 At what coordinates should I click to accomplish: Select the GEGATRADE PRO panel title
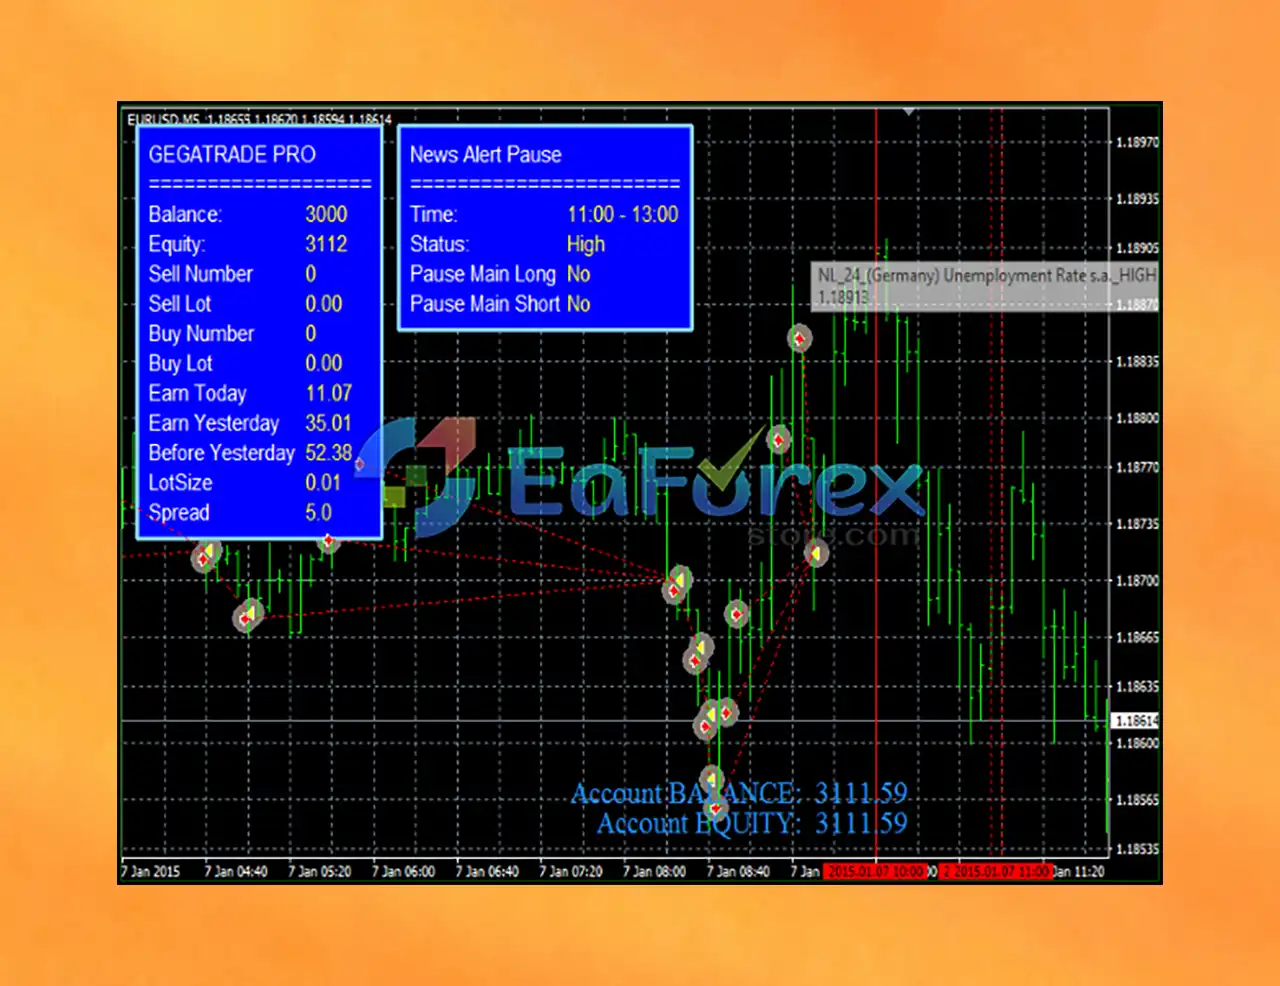pyautogui.click(x=232, y=154)
